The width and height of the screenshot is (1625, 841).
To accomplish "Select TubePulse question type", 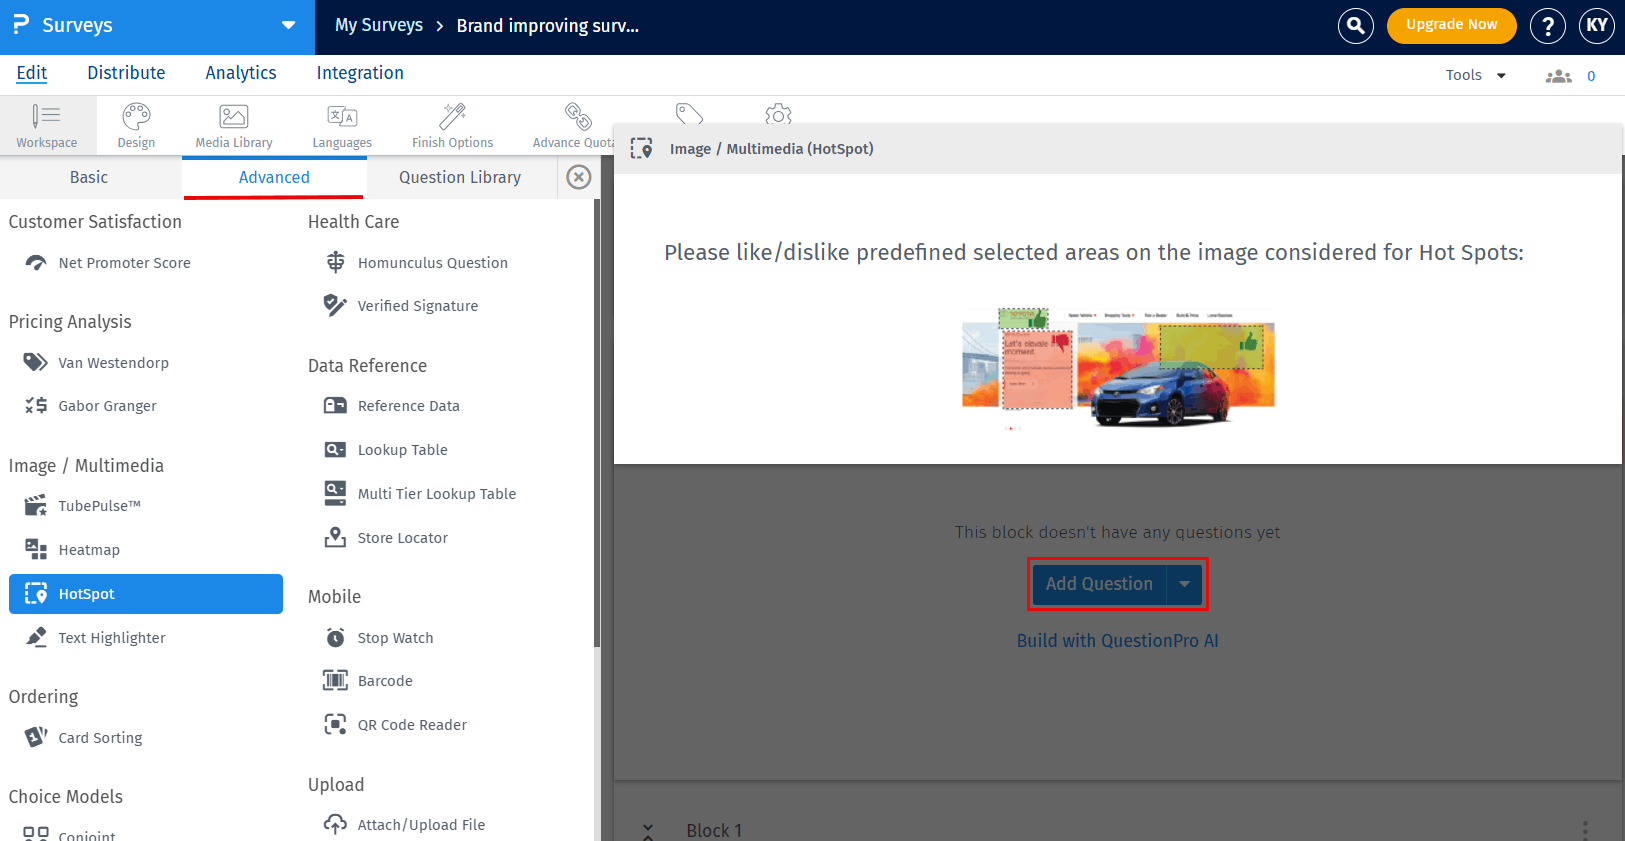I will click(x=83, y=506).
